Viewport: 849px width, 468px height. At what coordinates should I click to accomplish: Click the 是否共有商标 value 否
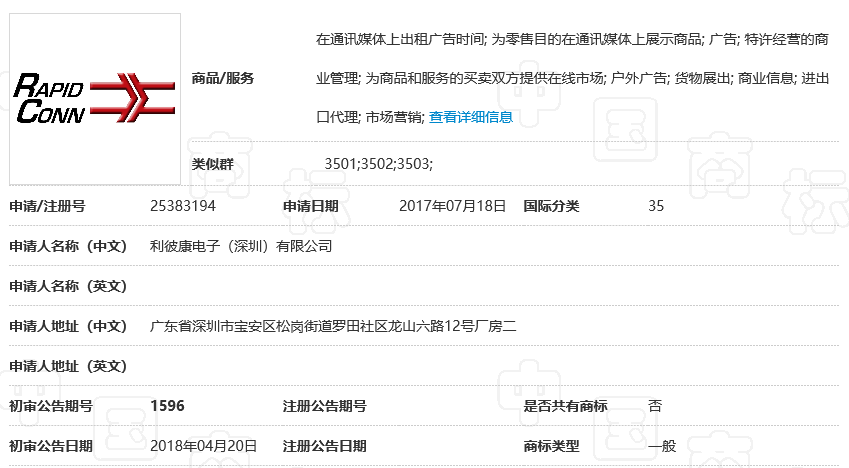[x=655, y=406]
